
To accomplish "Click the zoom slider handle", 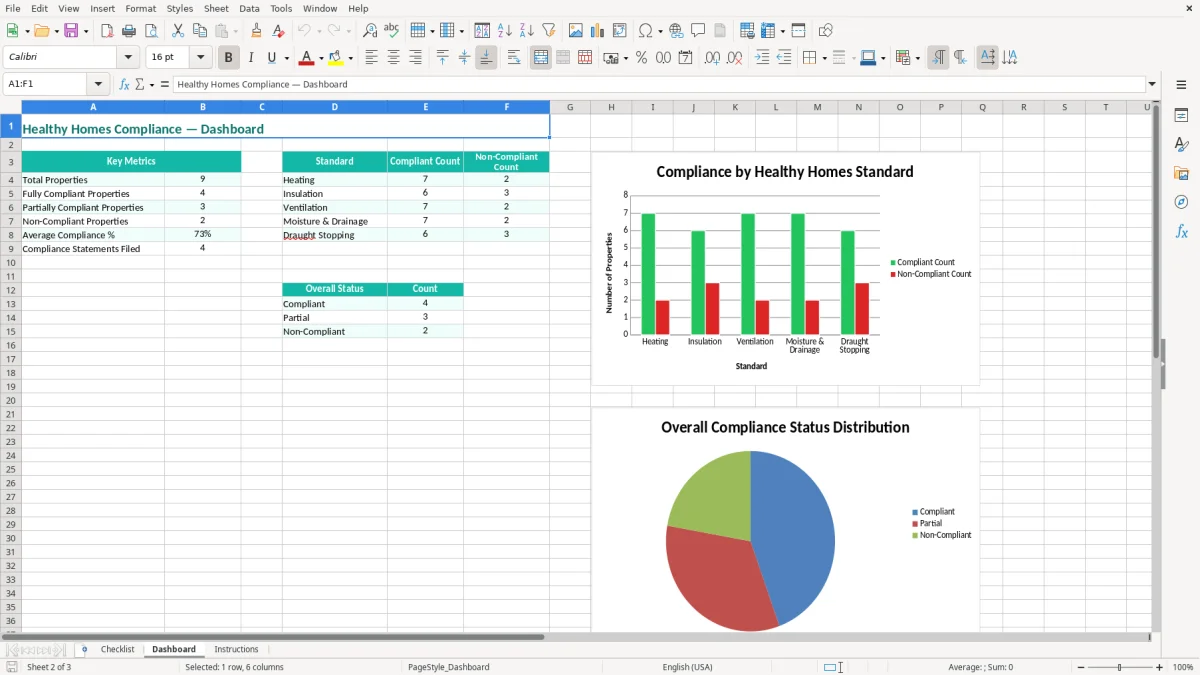I will 1119,667.
